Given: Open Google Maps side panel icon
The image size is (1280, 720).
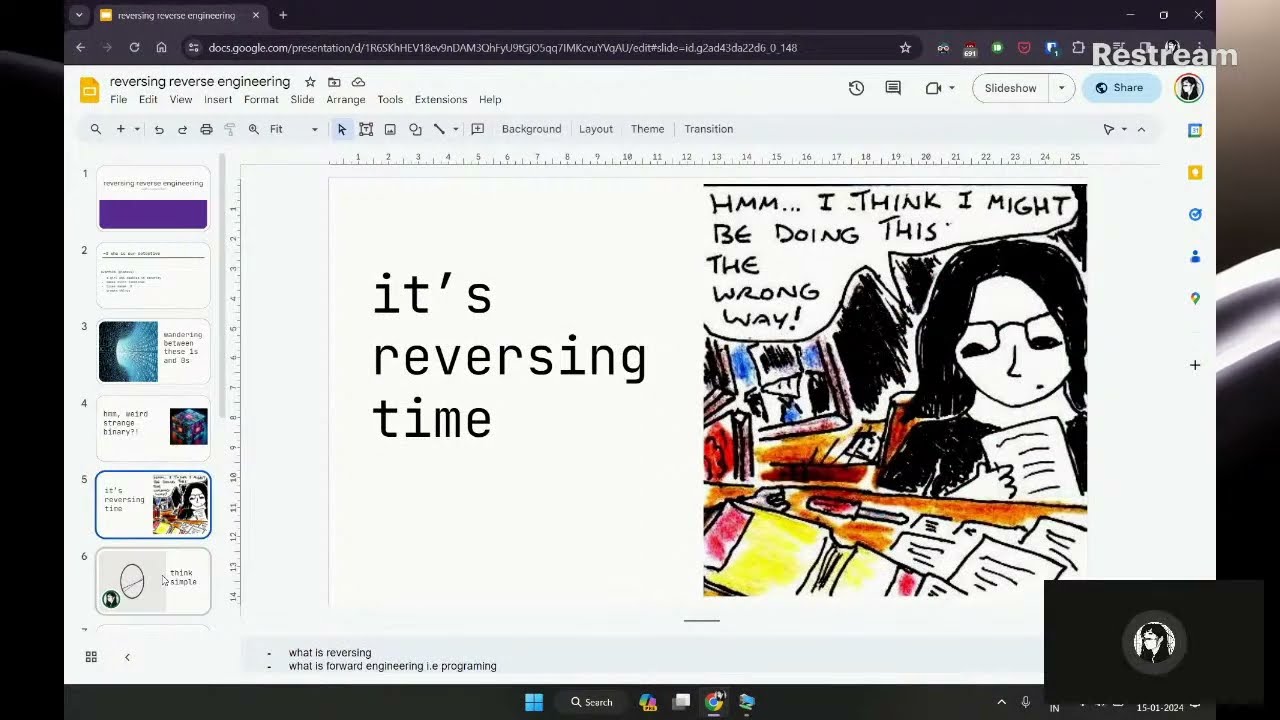Looking at the screenshot, I should [1195, 298].
